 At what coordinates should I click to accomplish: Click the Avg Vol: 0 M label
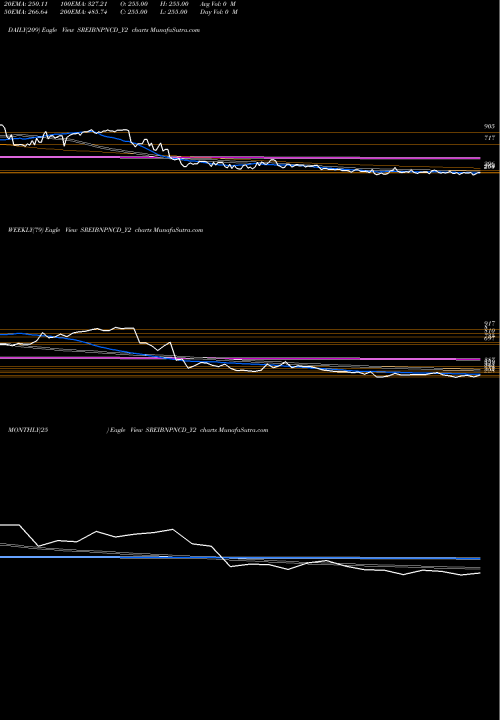click(218, 4)
